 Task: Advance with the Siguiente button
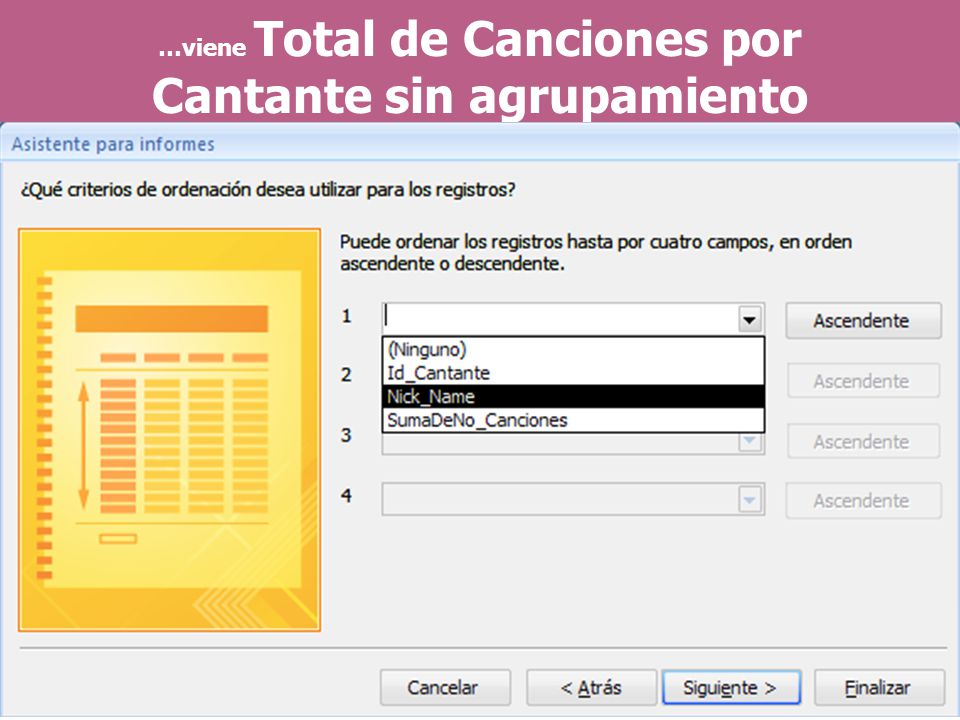[732, 688]
